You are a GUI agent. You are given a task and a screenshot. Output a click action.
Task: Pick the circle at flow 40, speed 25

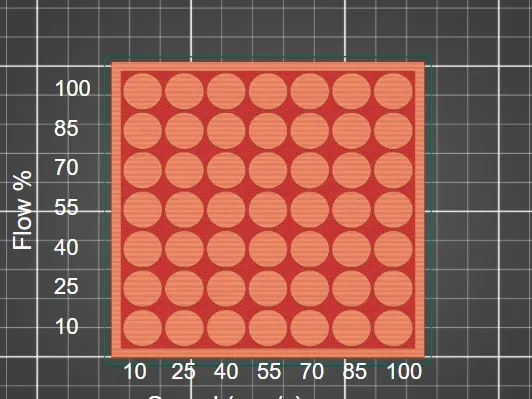184,249
